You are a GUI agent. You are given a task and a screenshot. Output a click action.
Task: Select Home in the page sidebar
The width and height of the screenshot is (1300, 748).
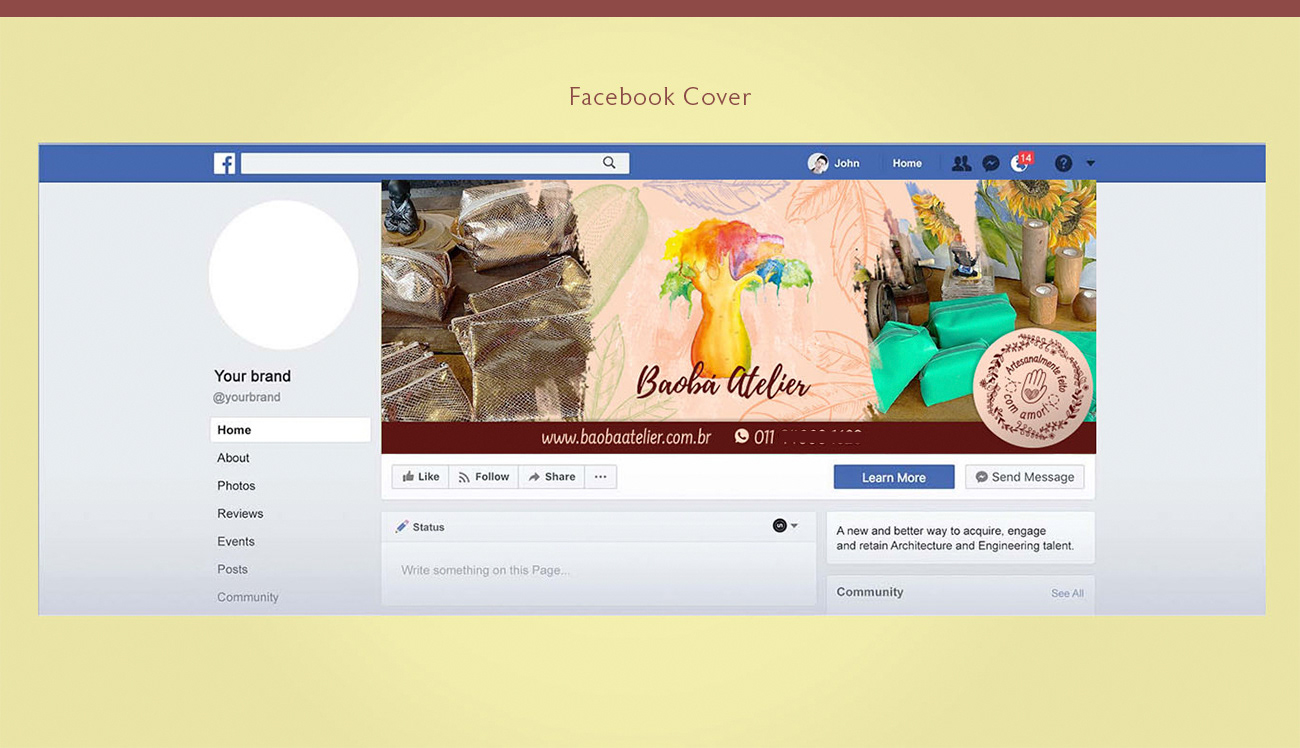(x=290, y=430)
